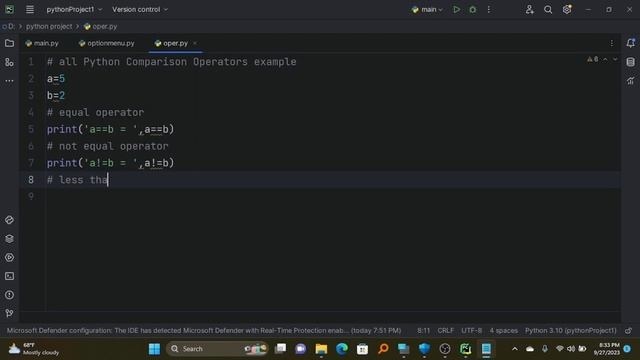This screenshot has width=640, height=360.
Task: Click gutter line number 9
Action: tap(31, 196)
